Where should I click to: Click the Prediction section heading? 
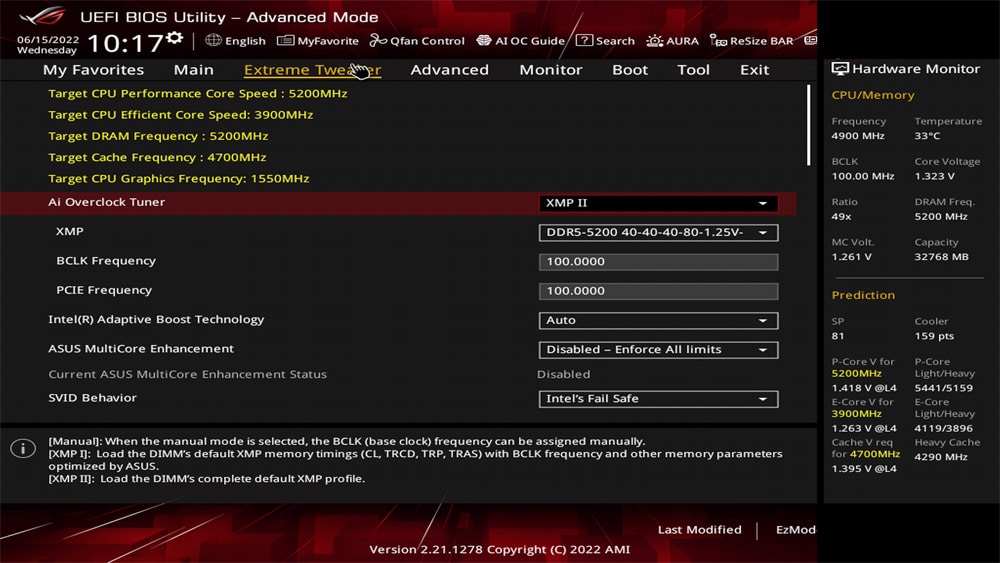tap(863, 295)
